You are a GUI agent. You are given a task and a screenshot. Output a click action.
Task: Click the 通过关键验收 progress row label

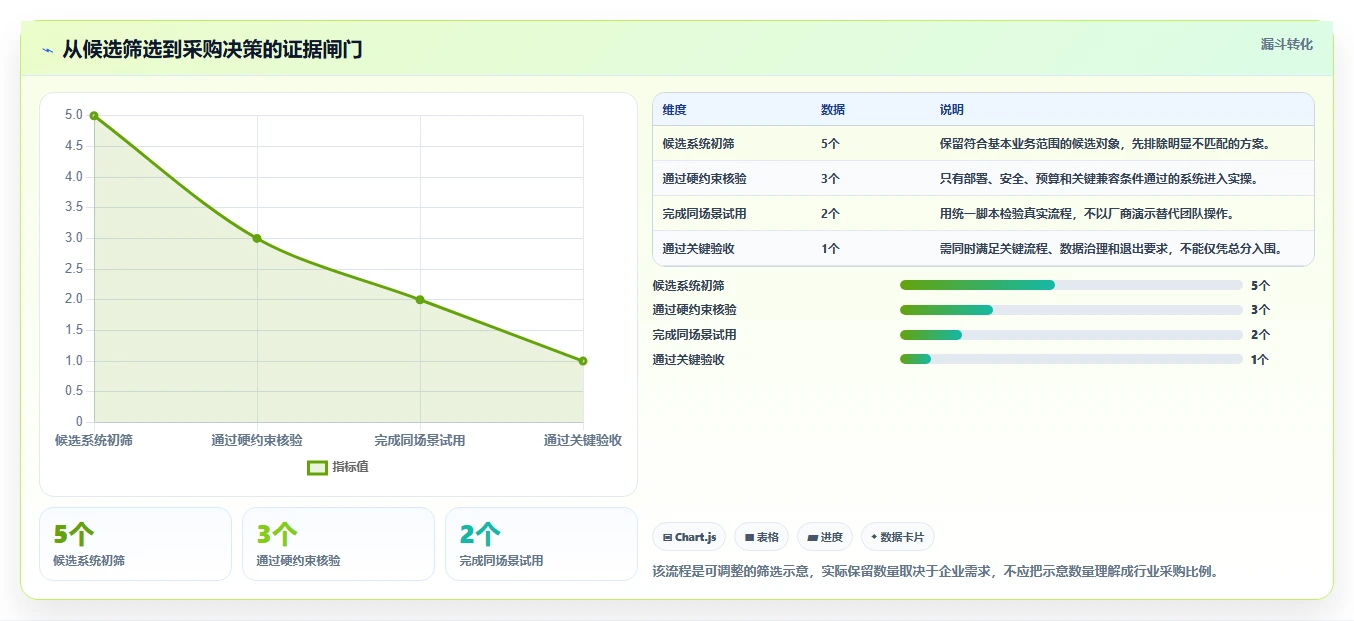point(688,360)
